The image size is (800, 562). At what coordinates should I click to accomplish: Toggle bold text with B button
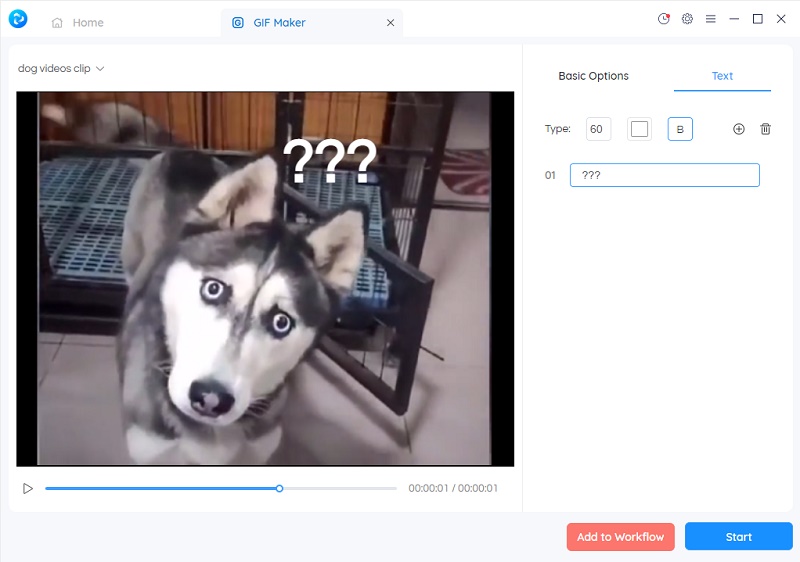[680, 129]
